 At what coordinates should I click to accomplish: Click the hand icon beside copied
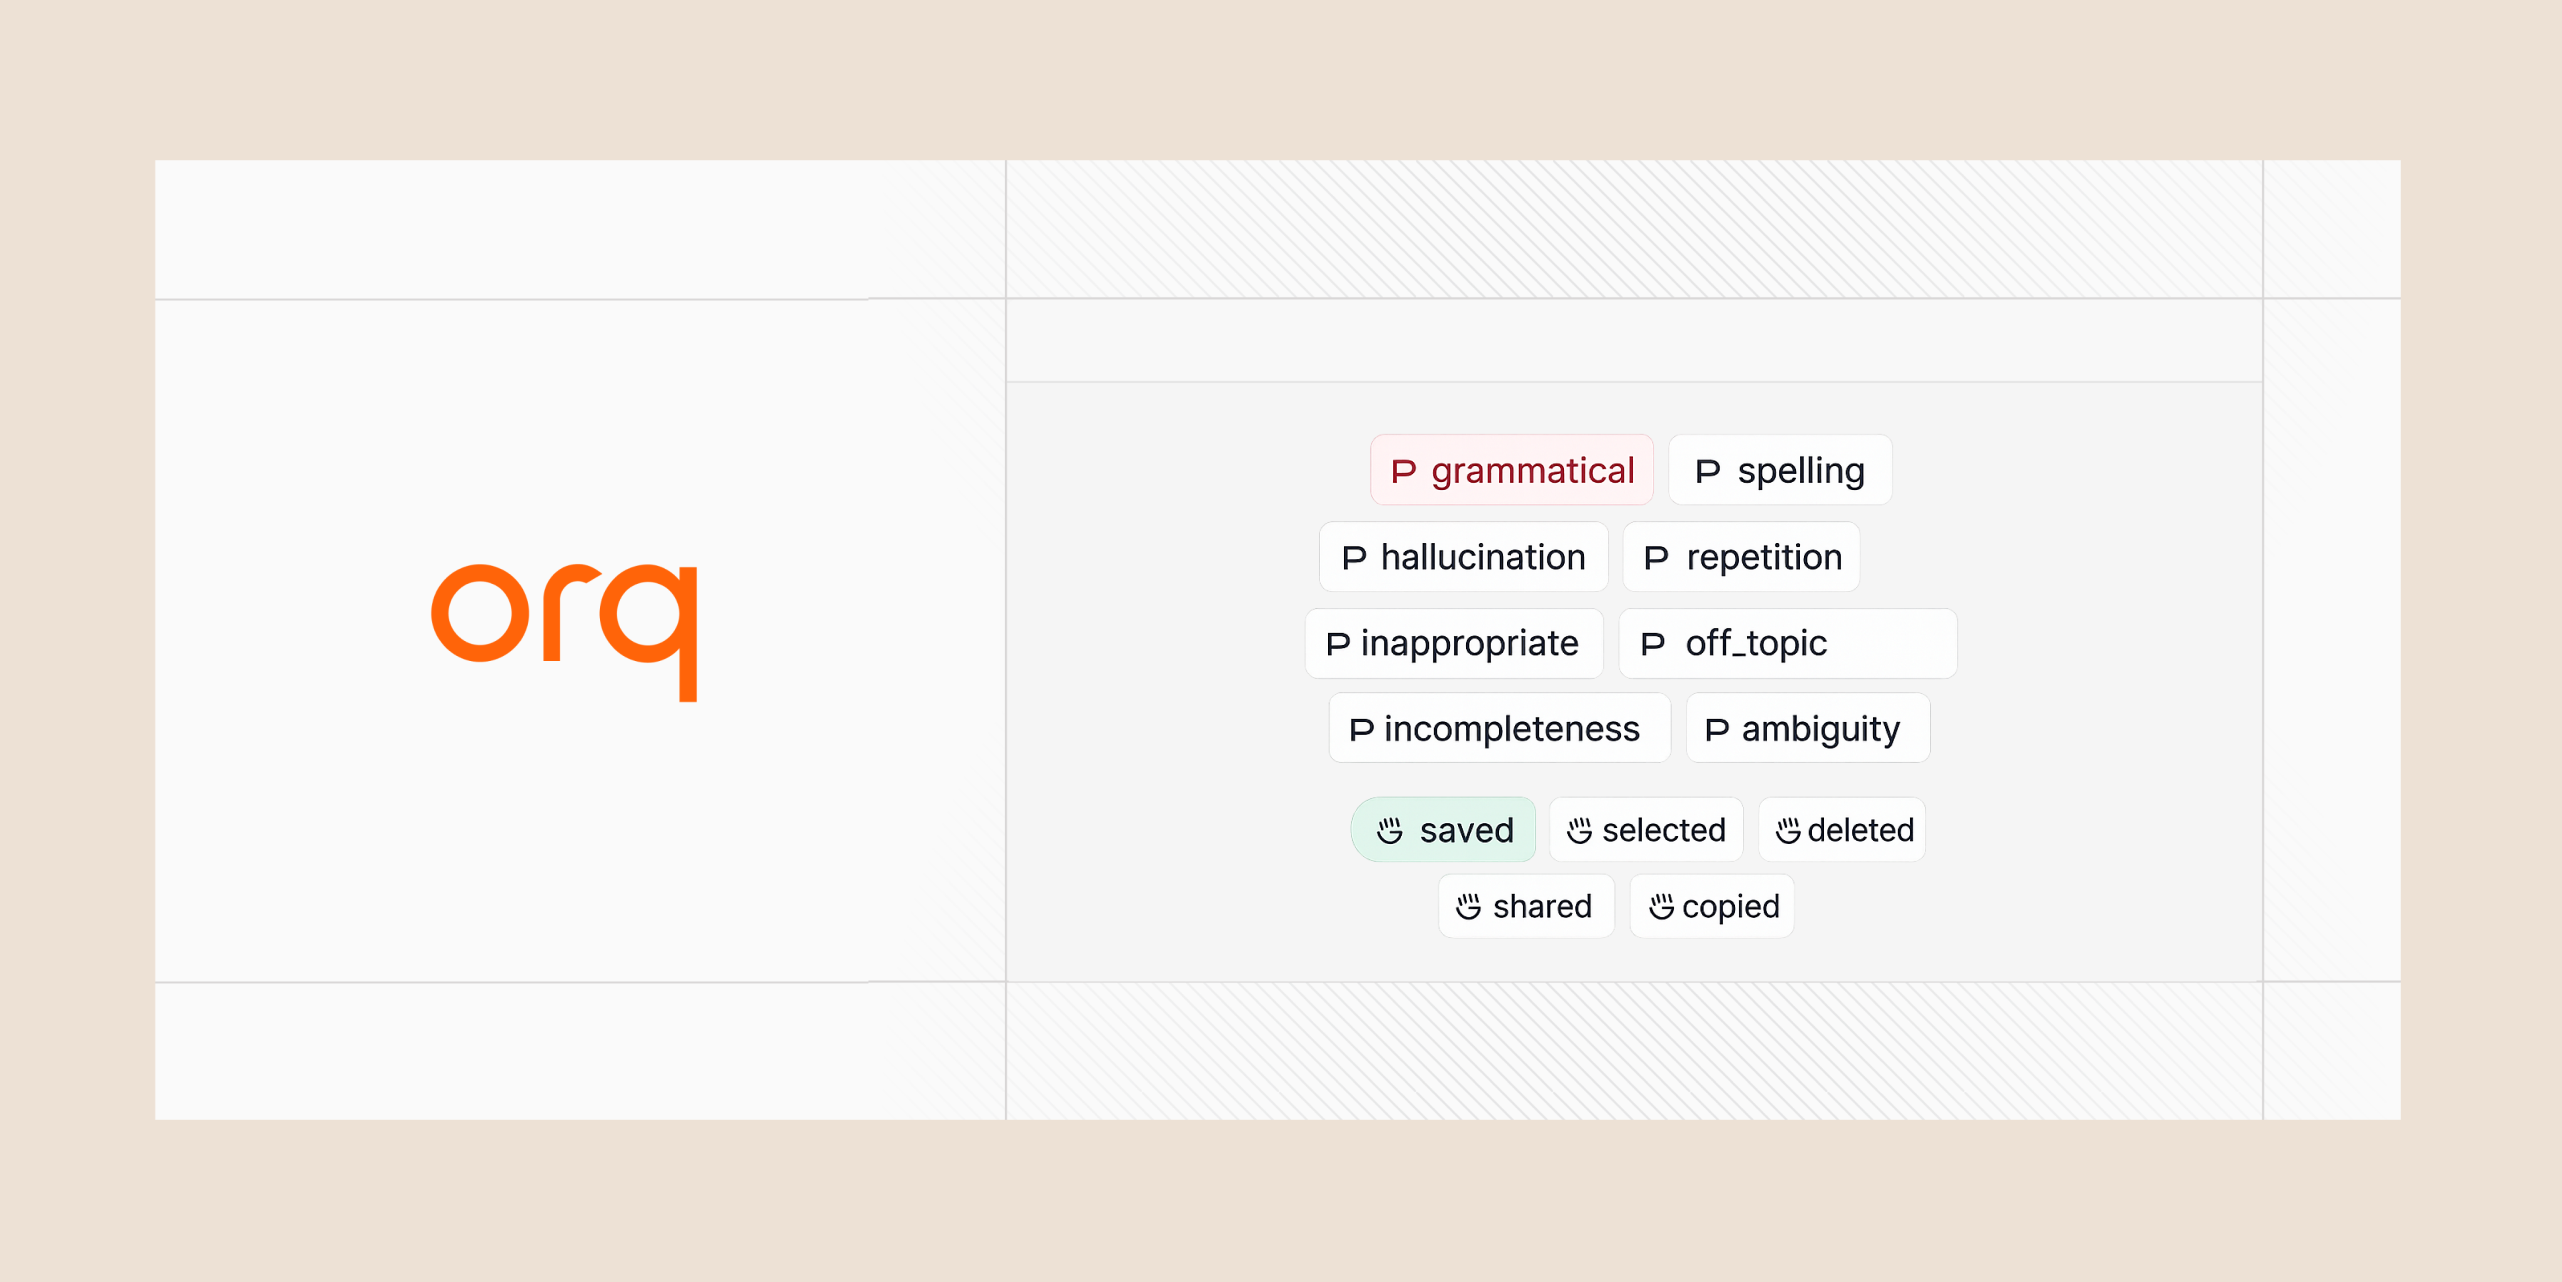[x=1661, y=906]
